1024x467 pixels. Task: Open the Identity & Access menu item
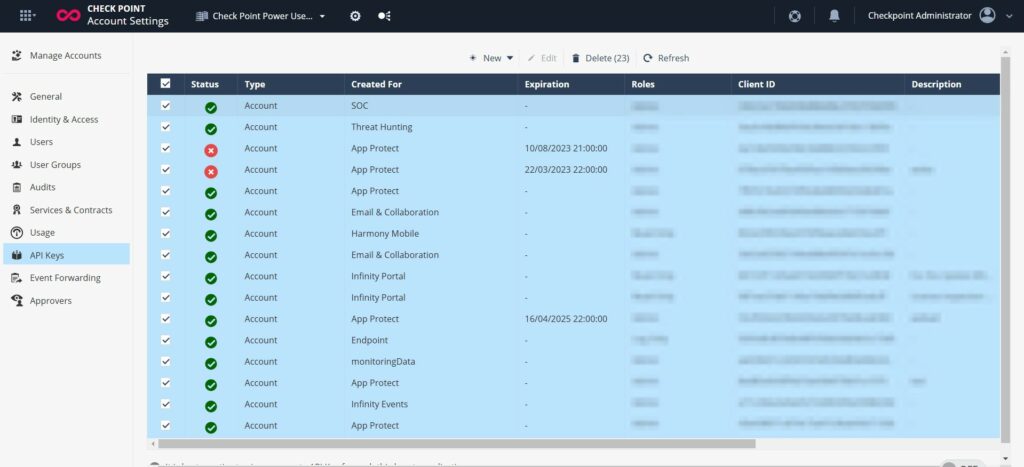point(64,119)
